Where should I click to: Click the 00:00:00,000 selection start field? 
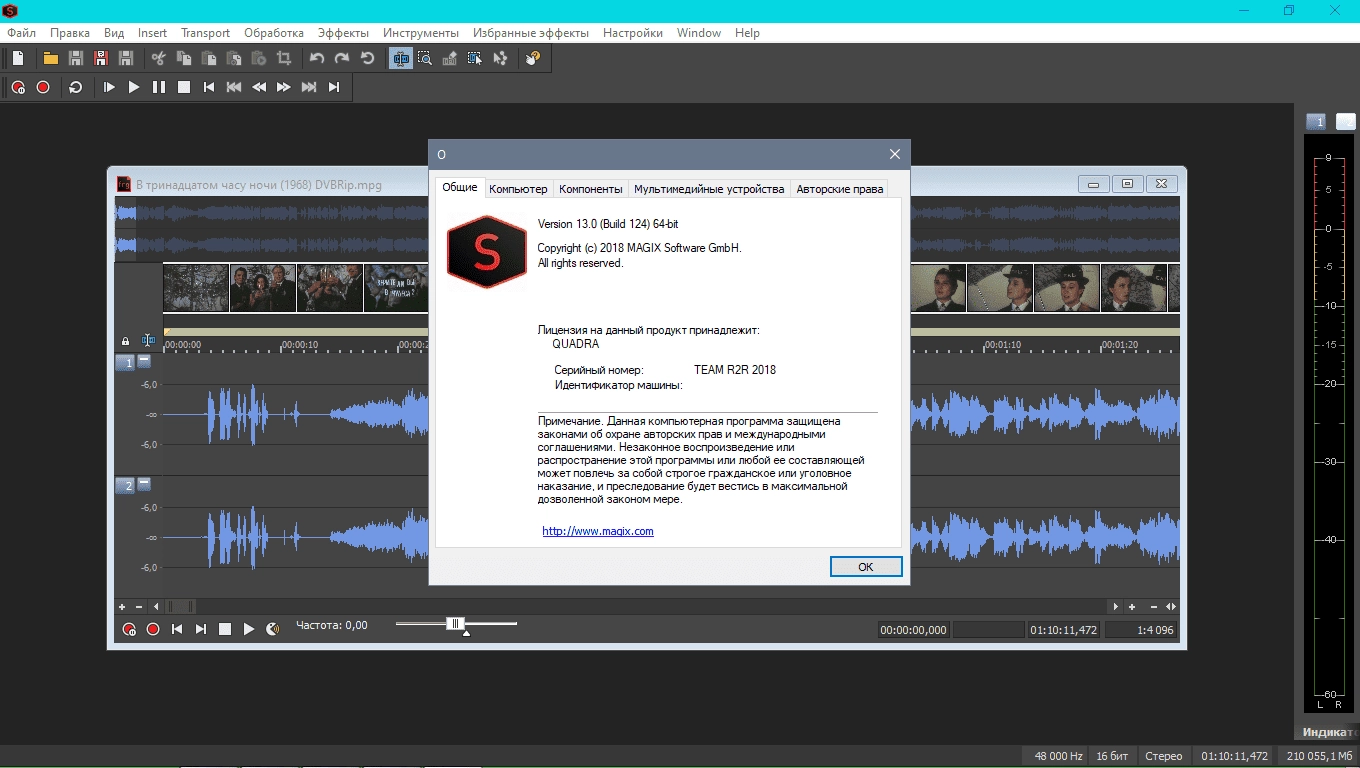coord(913,630)
